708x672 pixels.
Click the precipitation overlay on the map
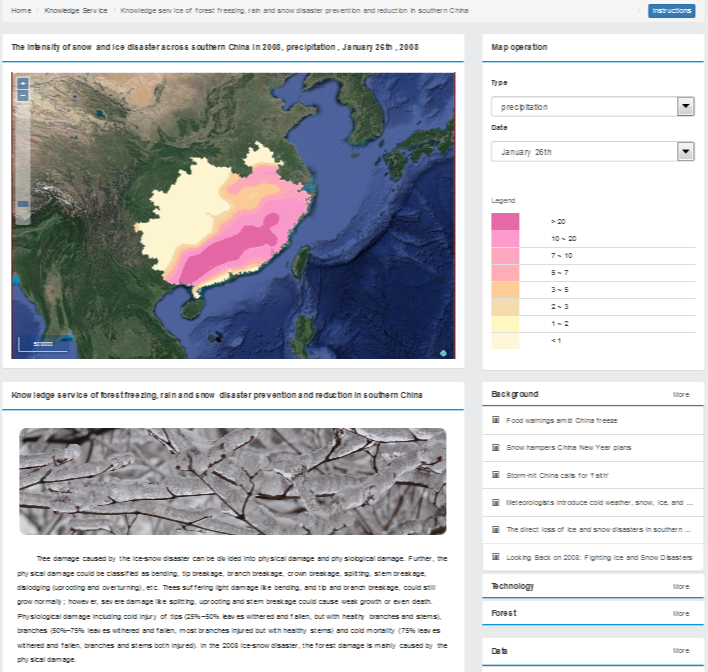click(x=226, y=221)
